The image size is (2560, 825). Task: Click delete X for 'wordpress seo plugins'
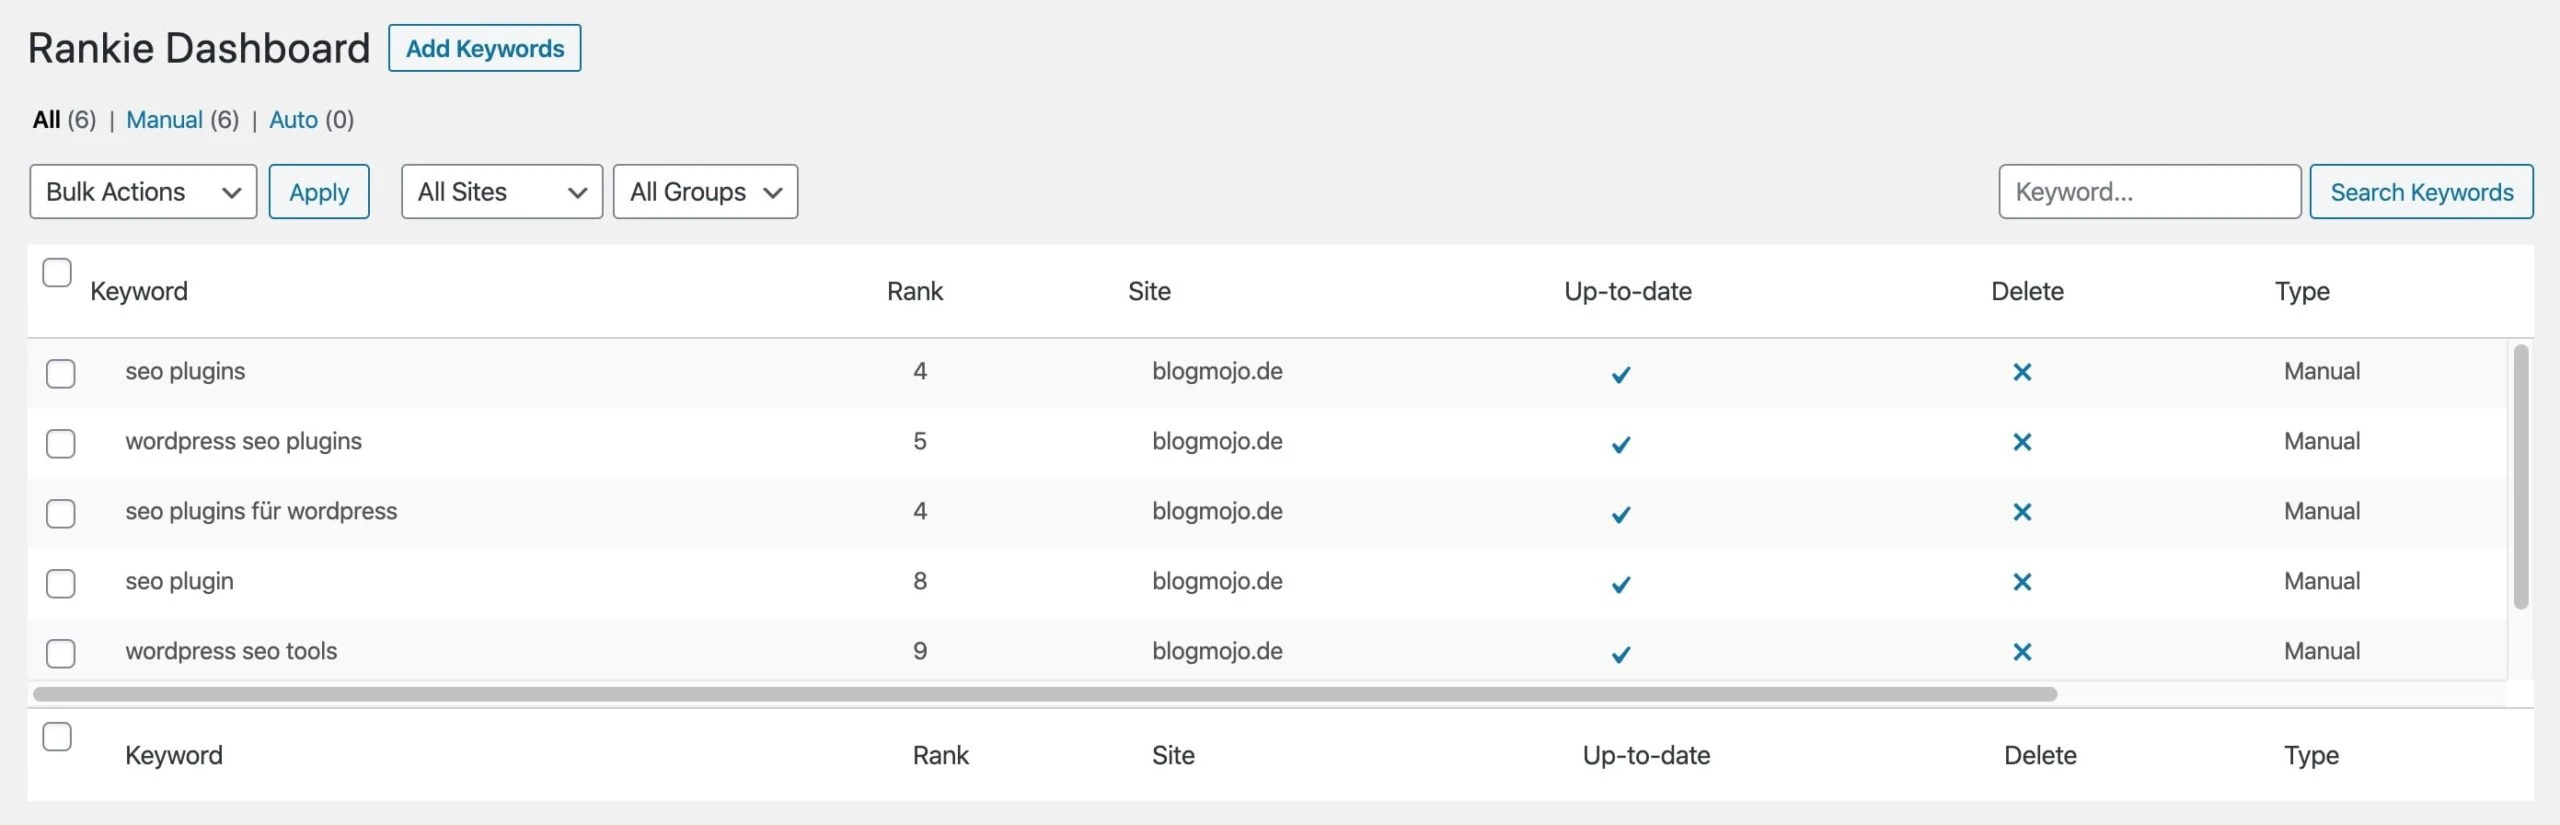click(2021, 442)
